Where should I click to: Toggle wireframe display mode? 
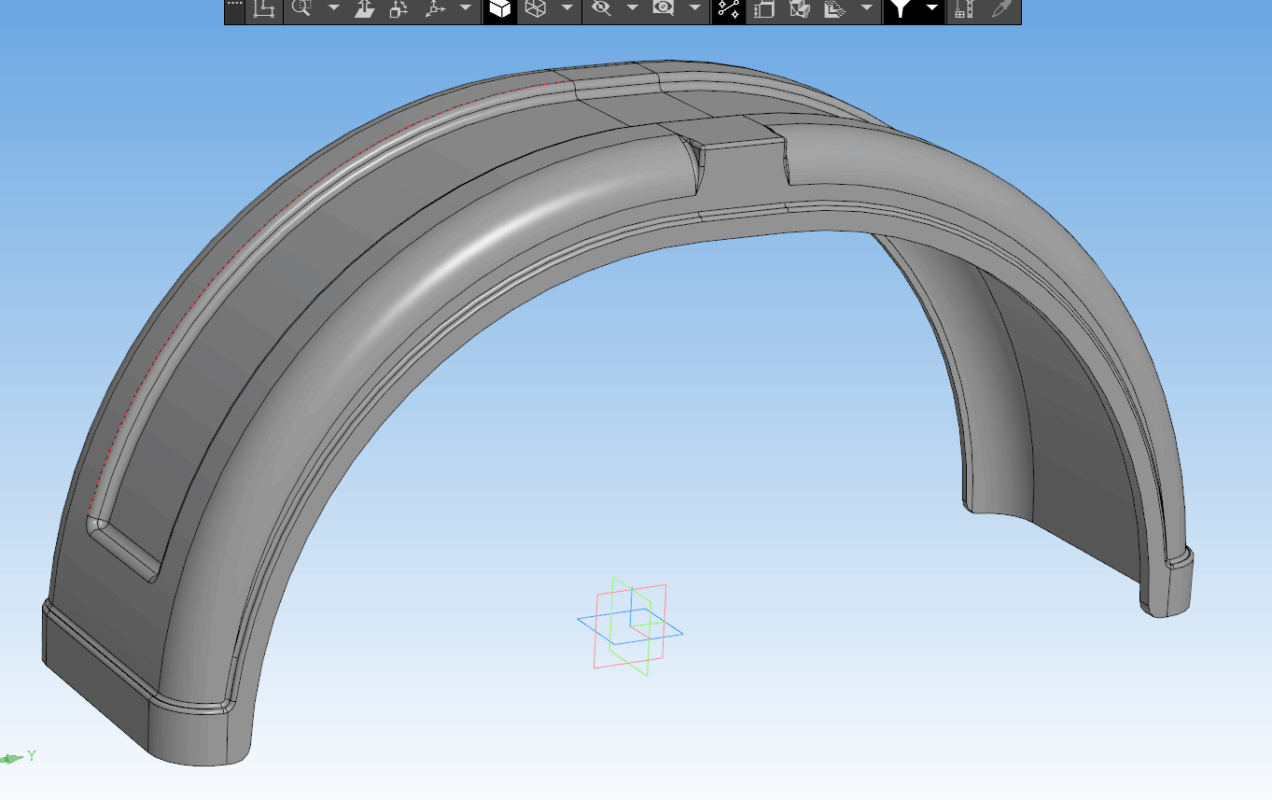point(535,10)
